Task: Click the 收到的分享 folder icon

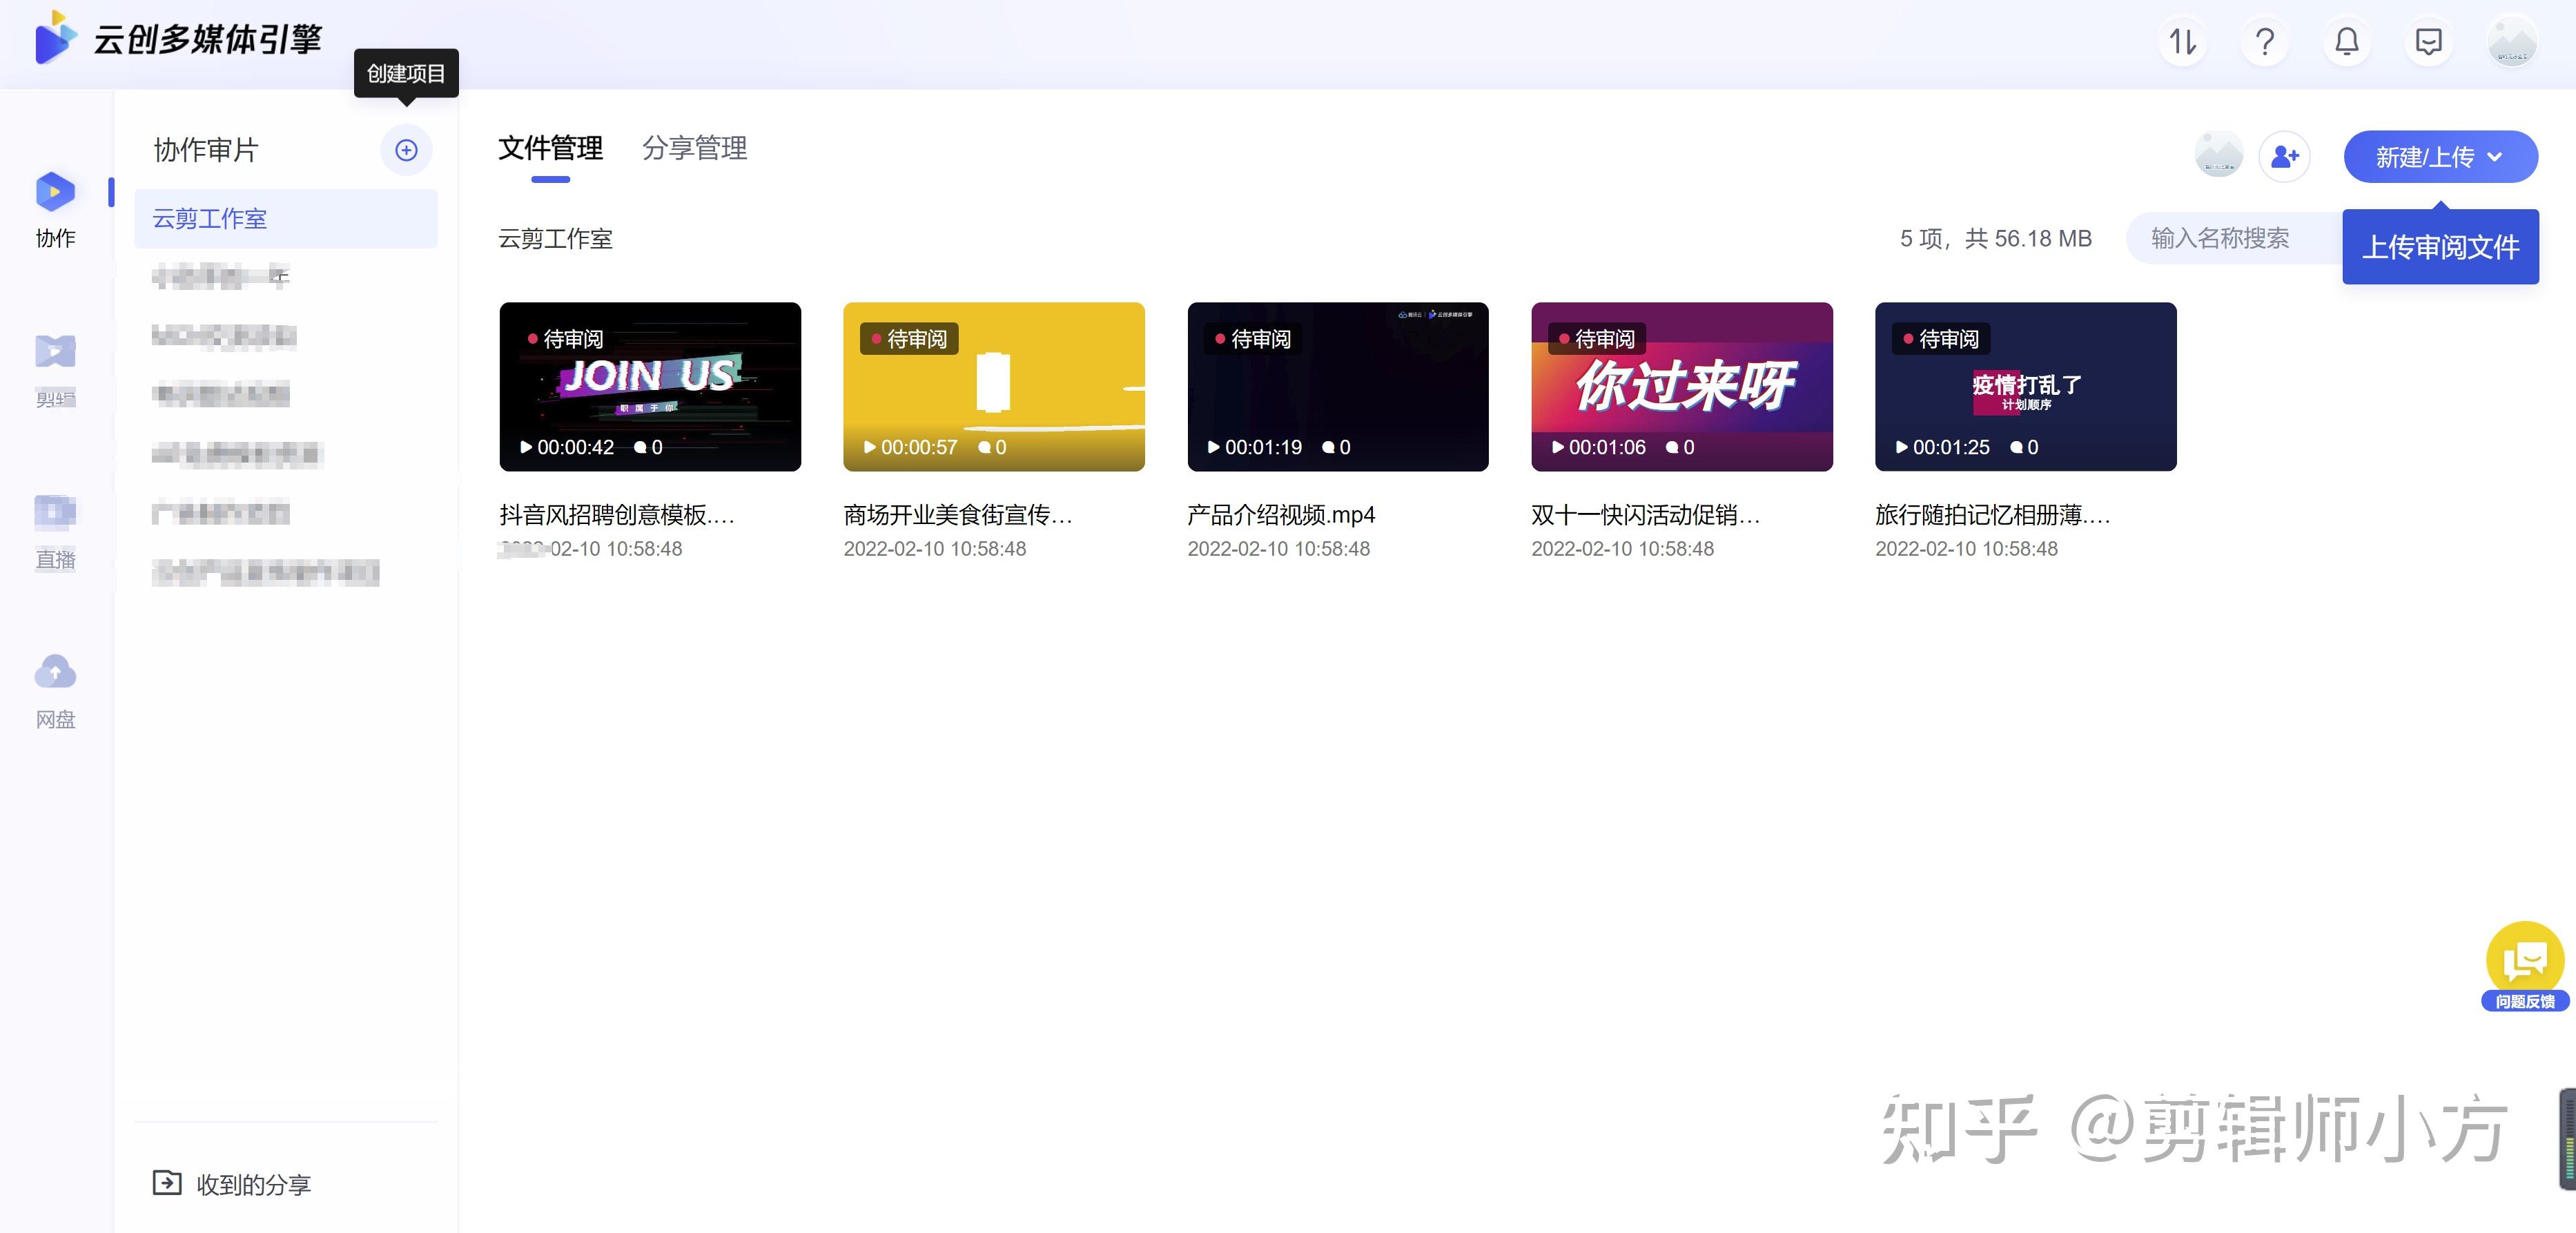Action: click(x=167, y=1183)
